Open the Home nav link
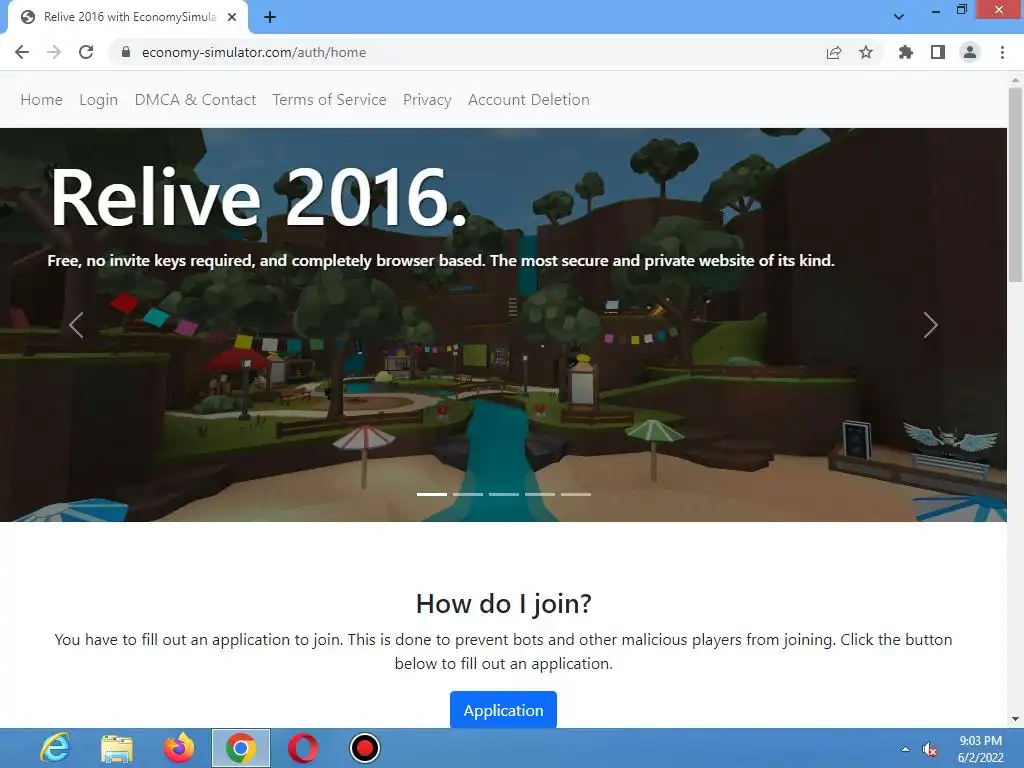1024x768 pixels. pyautogui.click(x=42, y=100)
